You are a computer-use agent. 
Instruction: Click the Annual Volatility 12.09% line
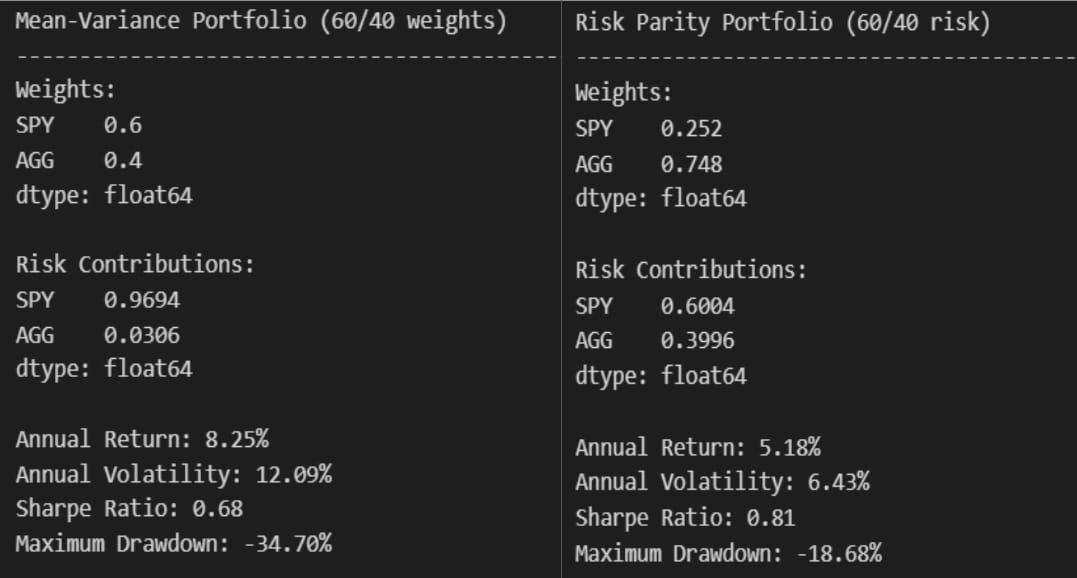click(174, 474)
